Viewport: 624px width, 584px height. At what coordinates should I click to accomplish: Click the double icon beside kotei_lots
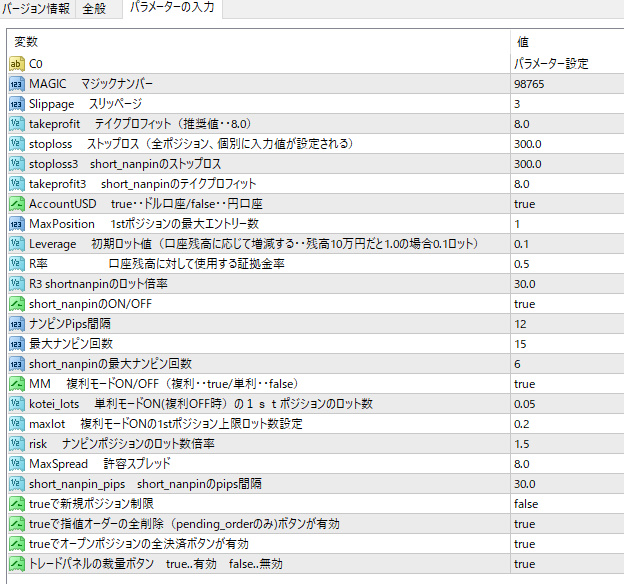click(x=17, y=404)
